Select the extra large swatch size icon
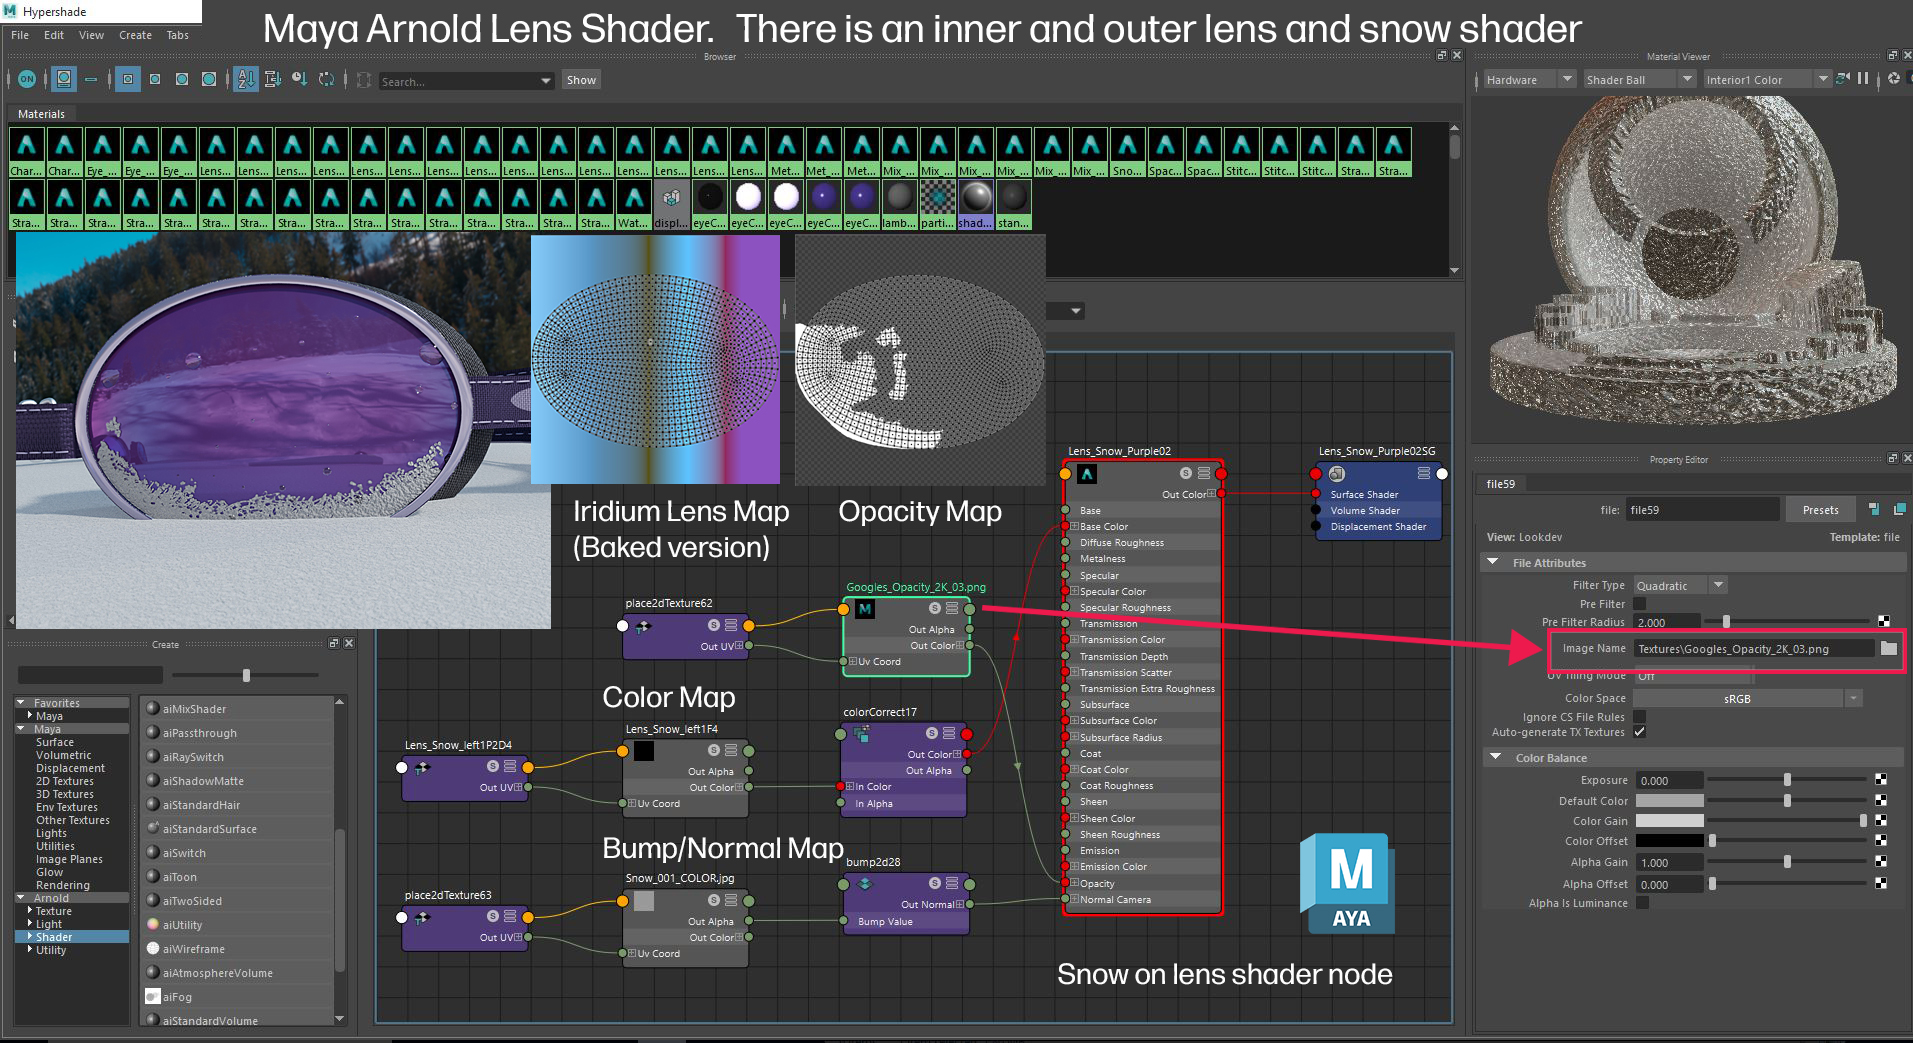 [x=208, y=79]
